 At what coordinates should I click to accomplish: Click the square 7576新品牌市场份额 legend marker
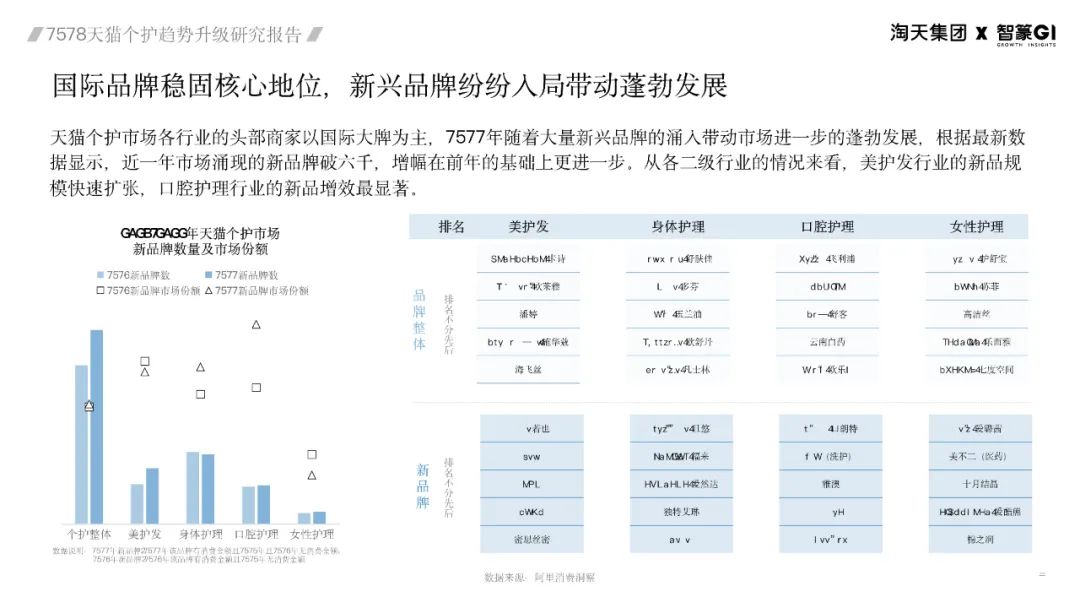pos(101,291)
